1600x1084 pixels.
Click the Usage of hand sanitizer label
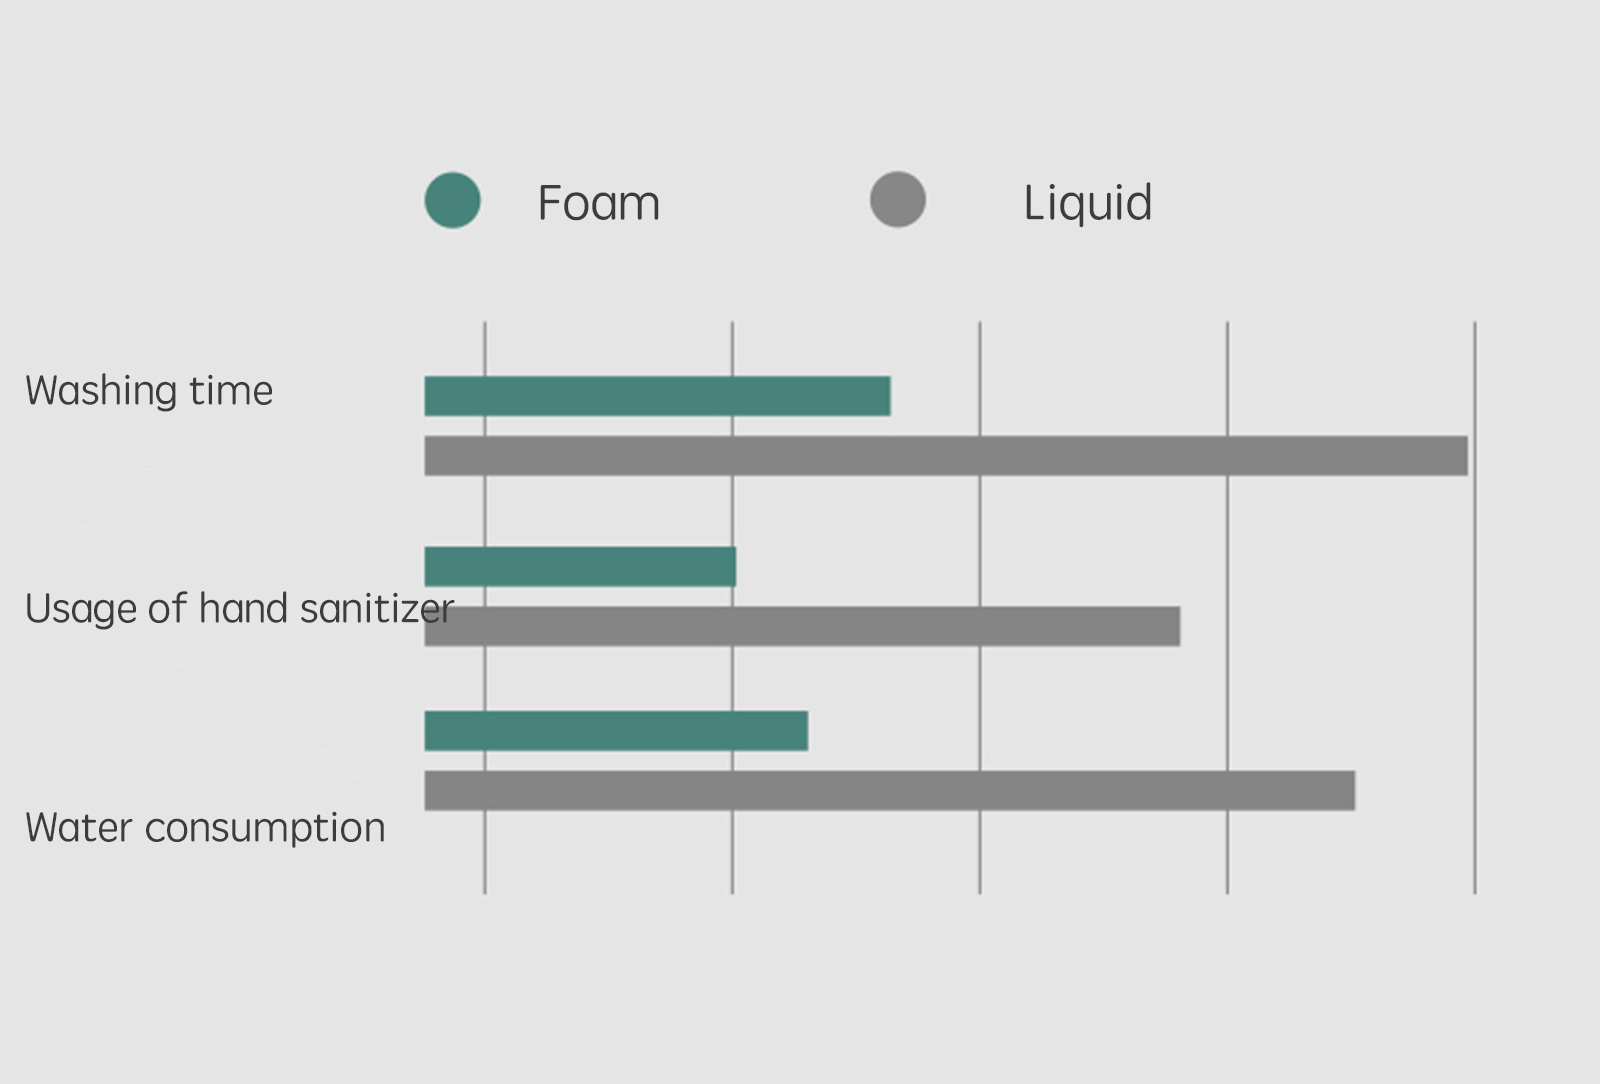(239, 608)
